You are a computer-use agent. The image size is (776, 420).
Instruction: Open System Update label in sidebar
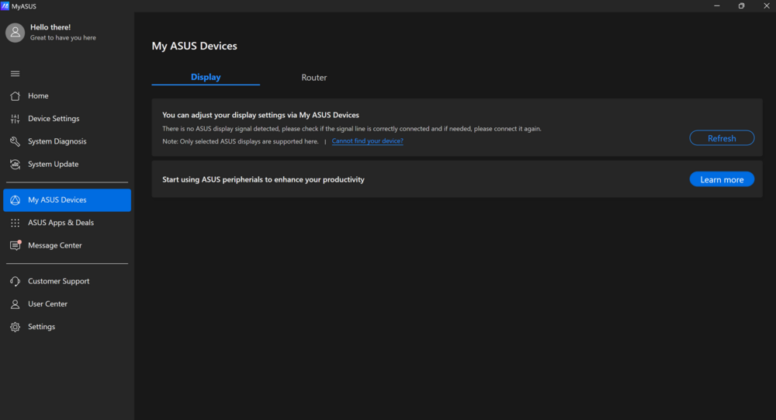pyautogui.click(x=53, y=164)
